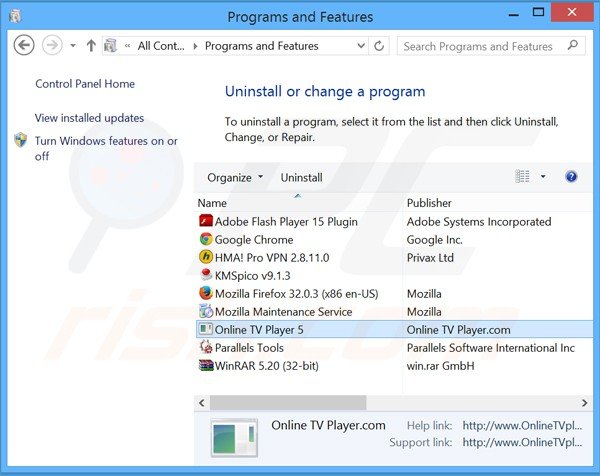
Task: Click the Mozilla Firefox icon
Action: [206, 293]
